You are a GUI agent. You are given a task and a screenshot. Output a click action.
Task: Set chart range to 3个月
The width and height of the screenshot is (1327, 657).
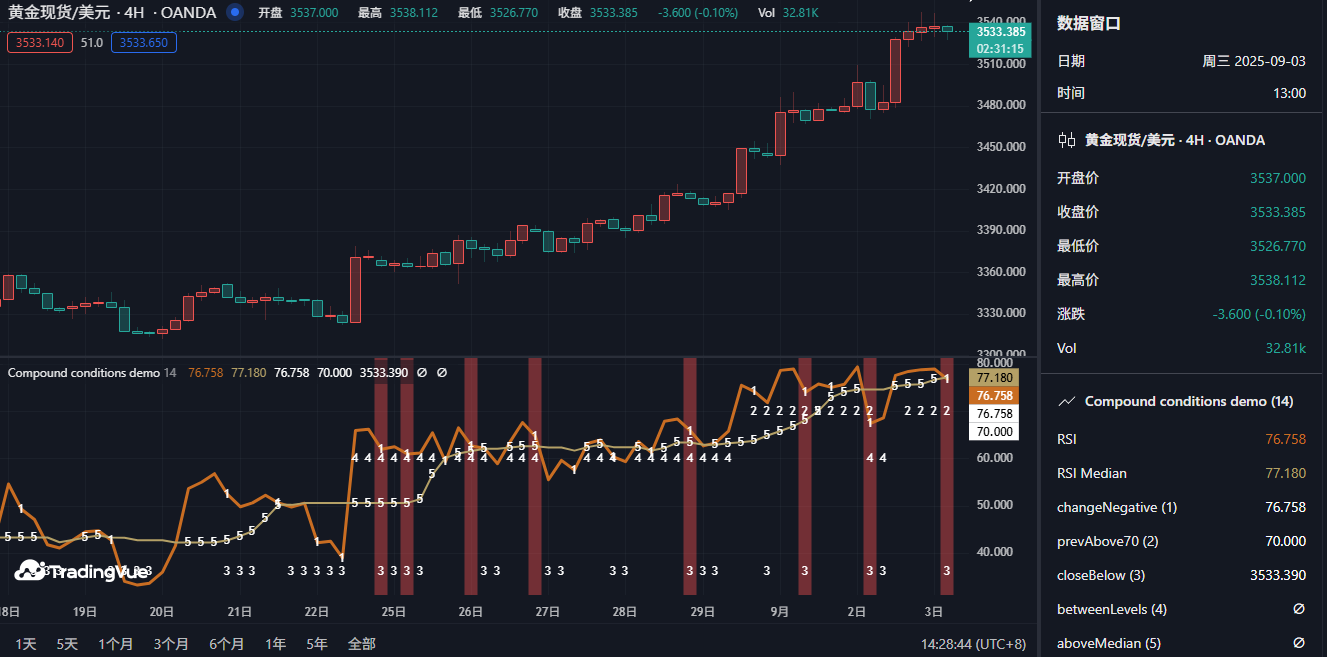(171, 644)
